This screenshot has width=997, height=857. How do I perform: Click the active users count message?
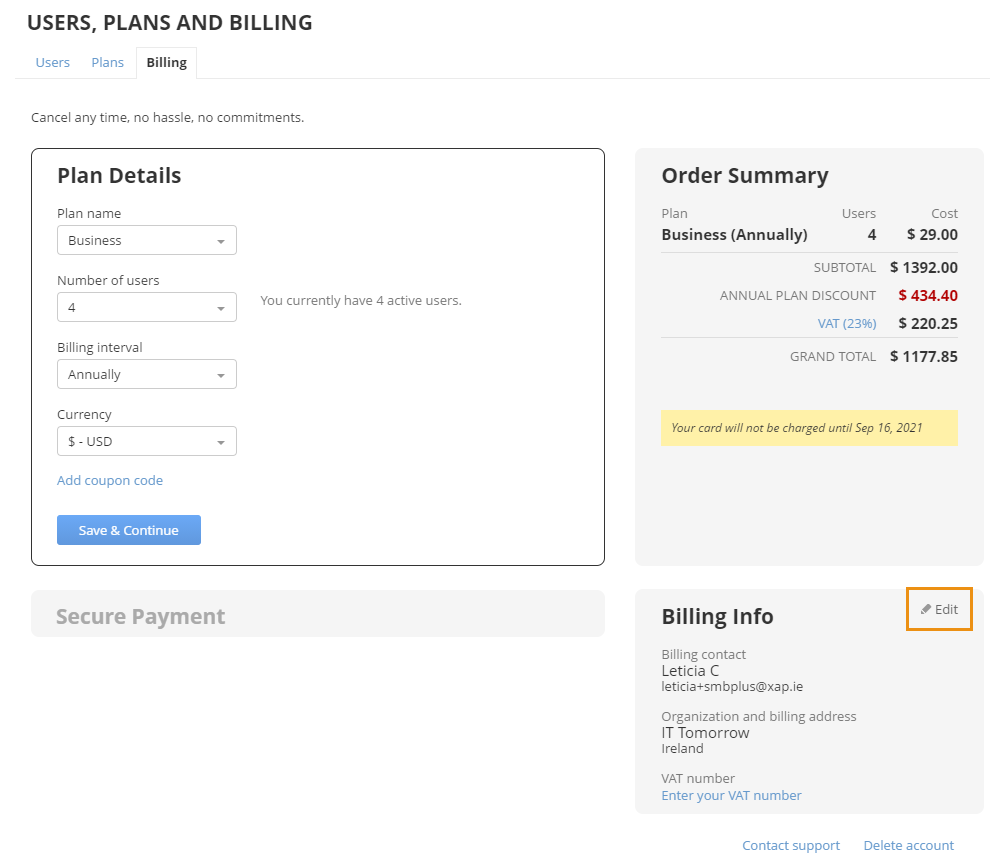pos(361,300)
